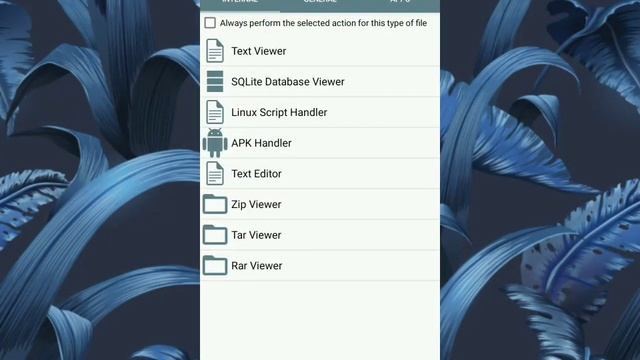Click the Text Editor document icon

click(215, 173)
